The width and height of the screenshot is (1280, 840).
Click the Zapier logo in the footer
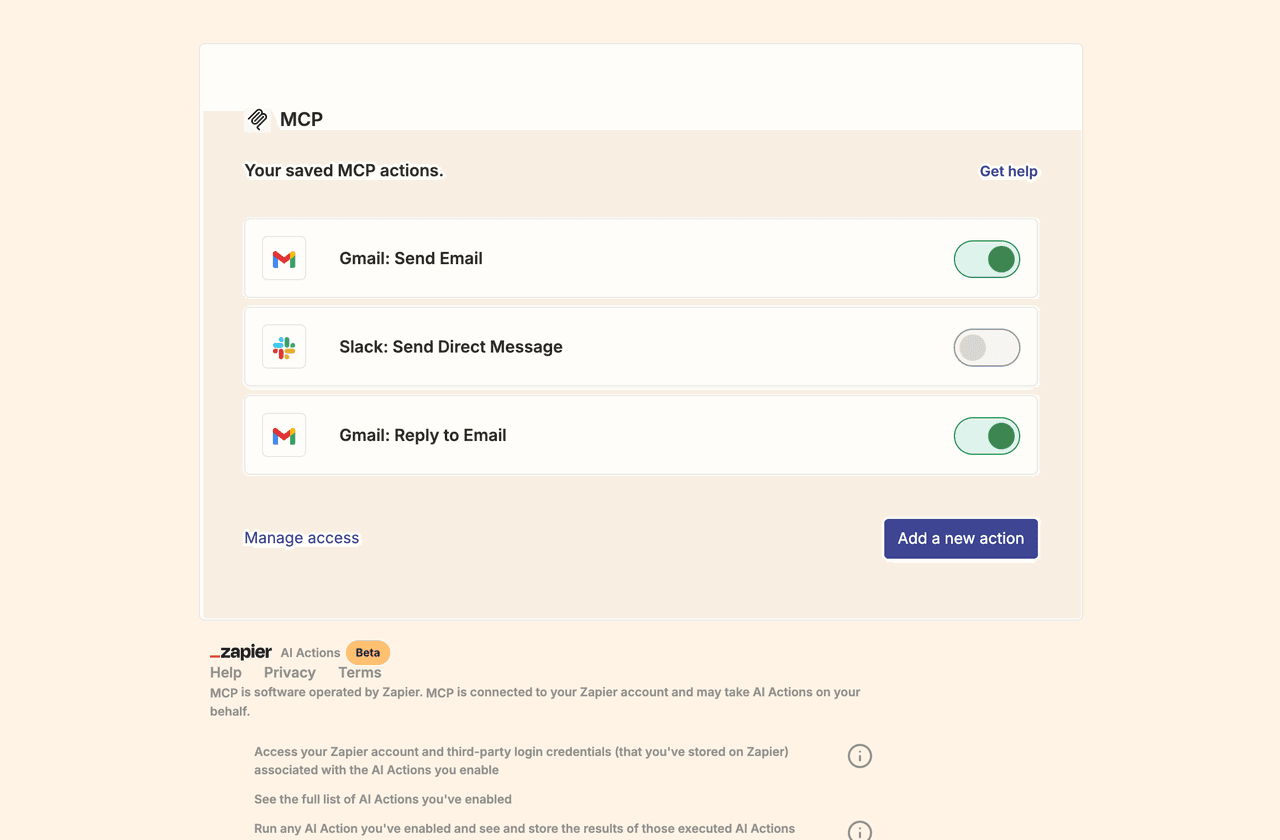point(241,652)
